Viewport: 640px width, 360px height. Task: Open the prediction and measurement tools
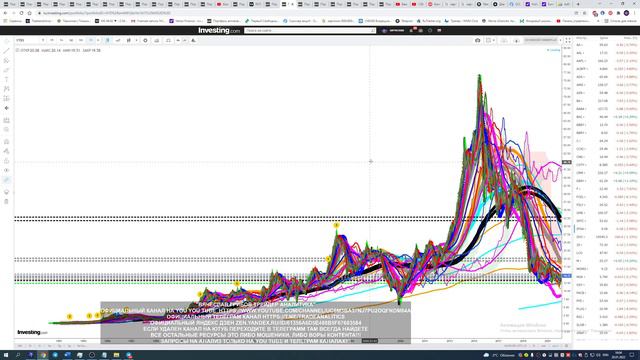pos(7,98)
